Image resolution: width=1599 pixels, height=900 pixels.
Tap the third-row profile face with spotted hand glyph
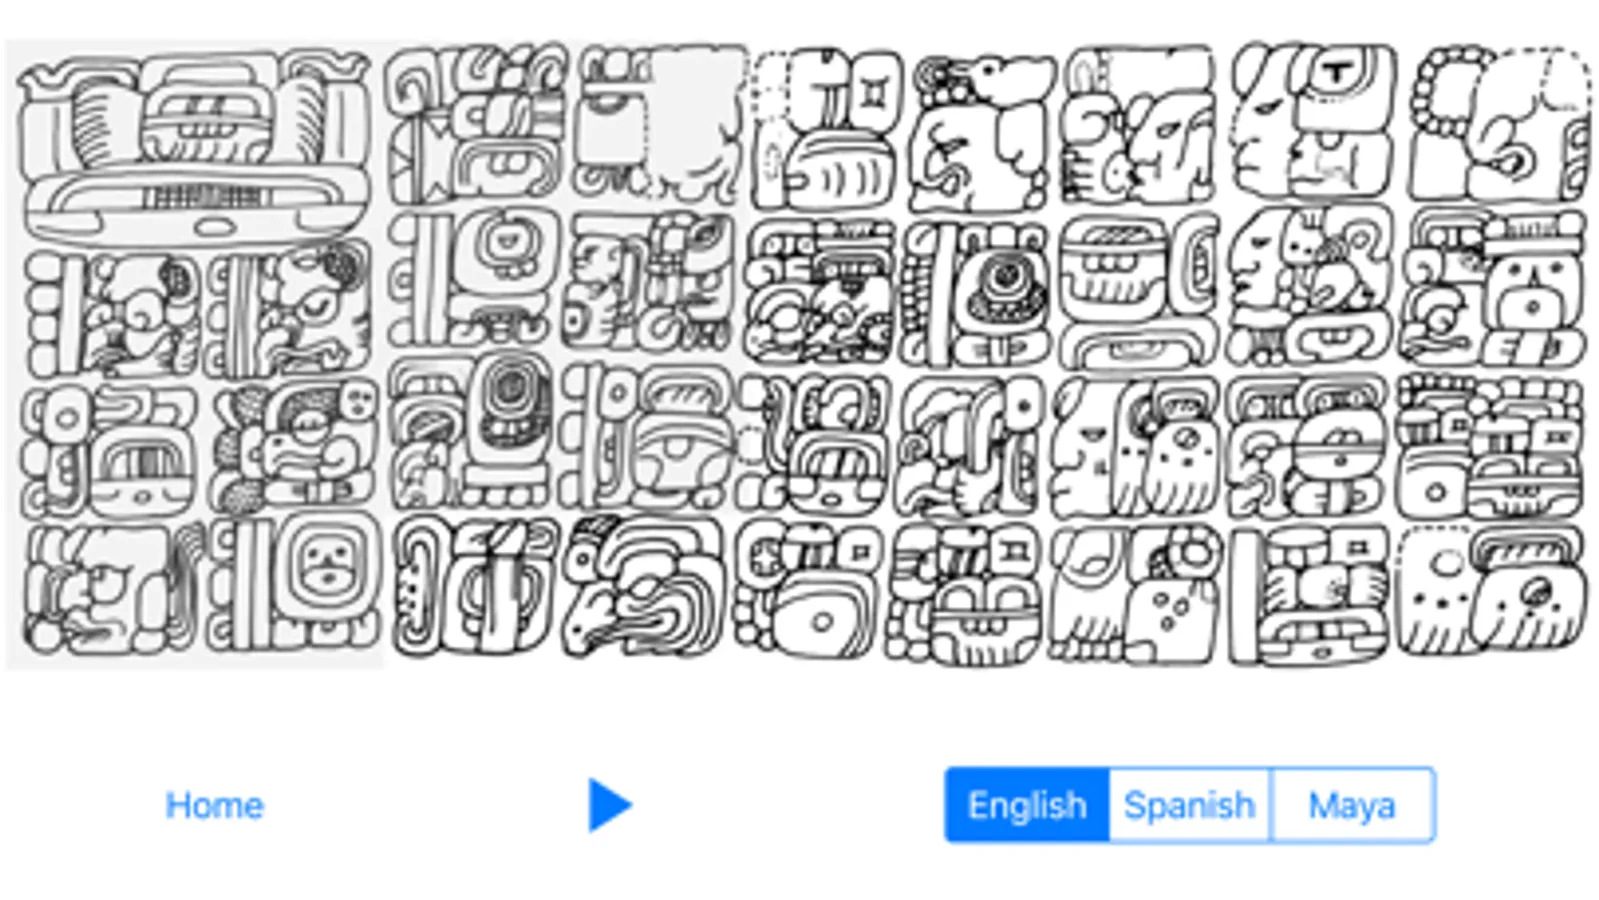(1134, 446)
